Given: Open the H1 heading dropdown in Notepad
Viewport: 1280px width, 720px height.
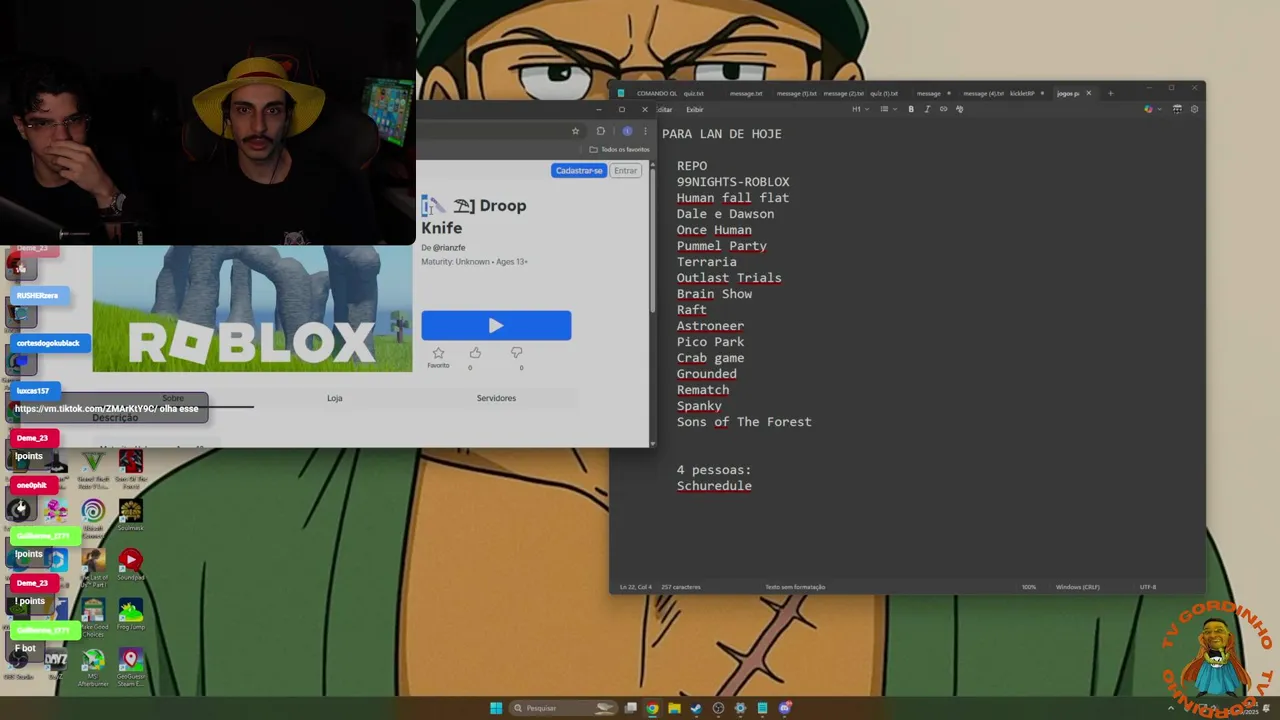Looking at the screenshot, I should 859,110.
